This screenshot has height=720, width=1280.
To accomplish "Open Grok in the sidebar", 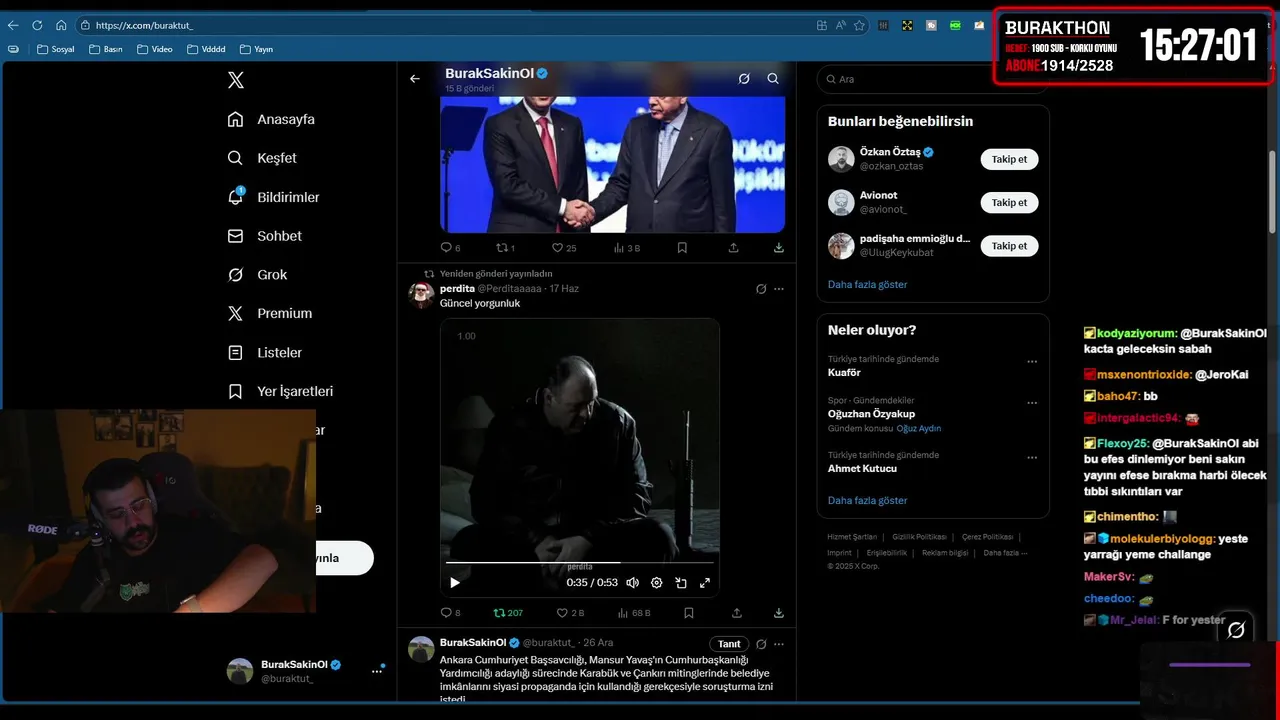I will point(257,275).
